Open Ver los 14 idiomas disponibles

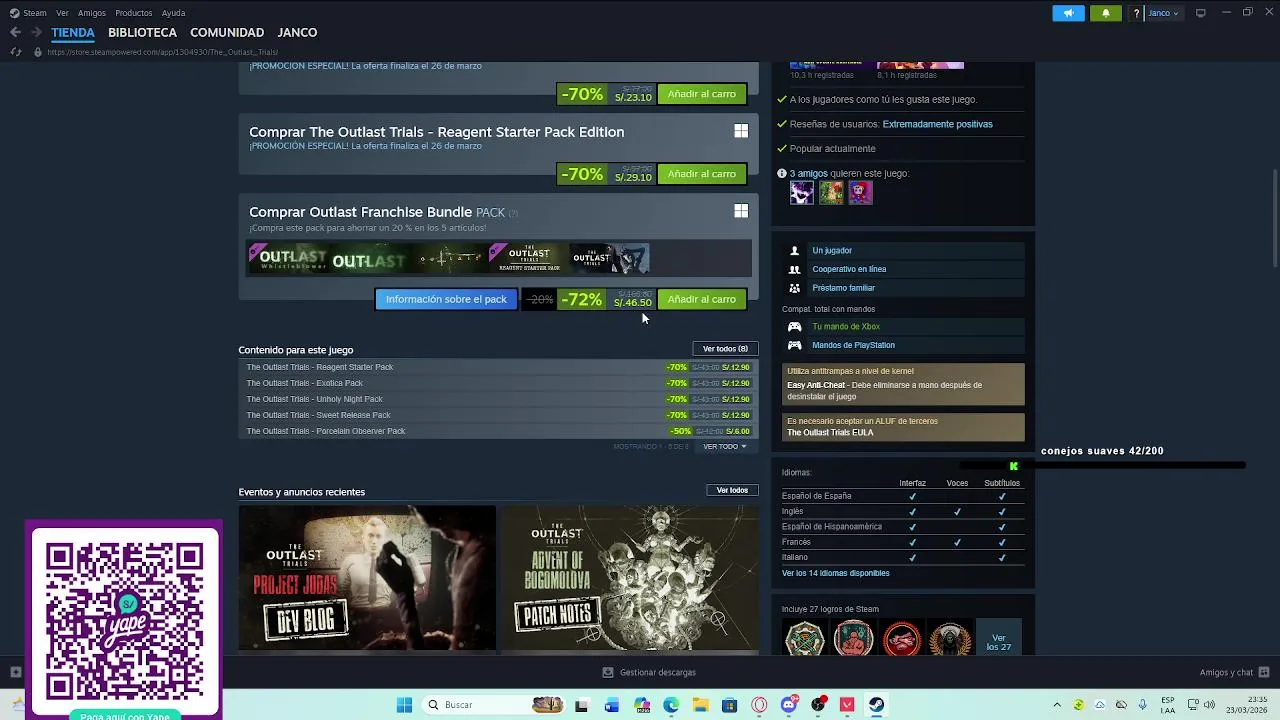pyautogui.click(x=835, y=573)
